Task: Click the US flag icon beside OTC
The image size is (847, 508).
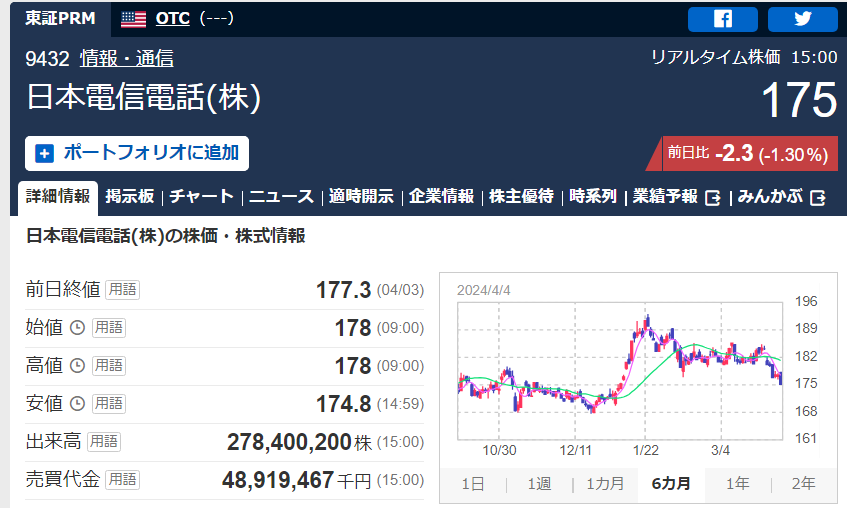Action: coord(133,19)
